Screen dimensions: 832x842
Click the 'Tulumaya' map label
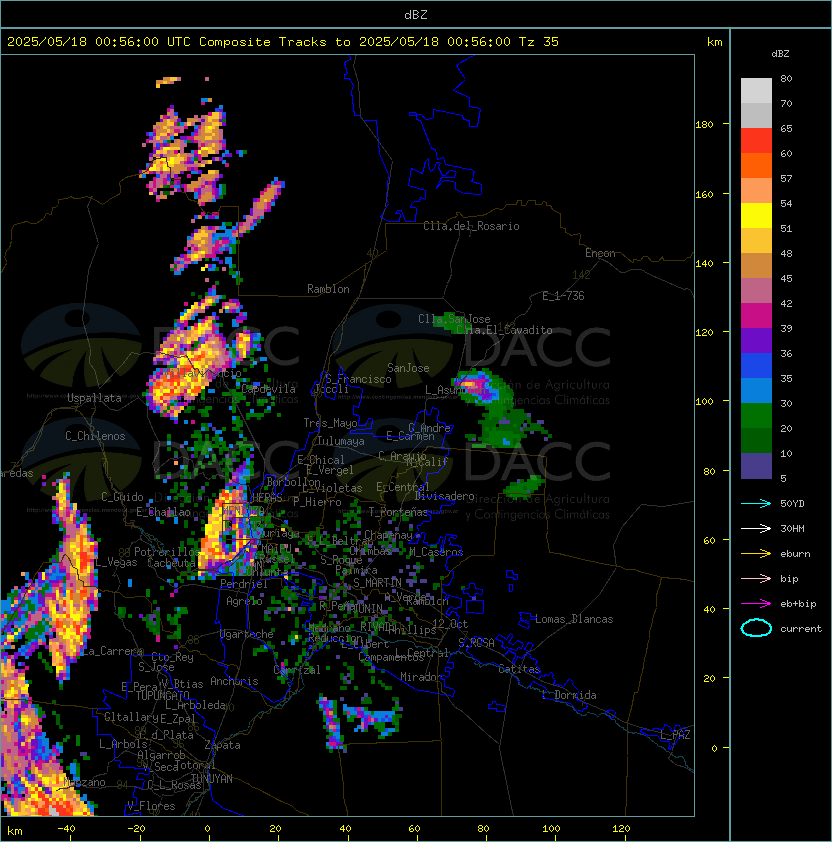coord(341,441)
